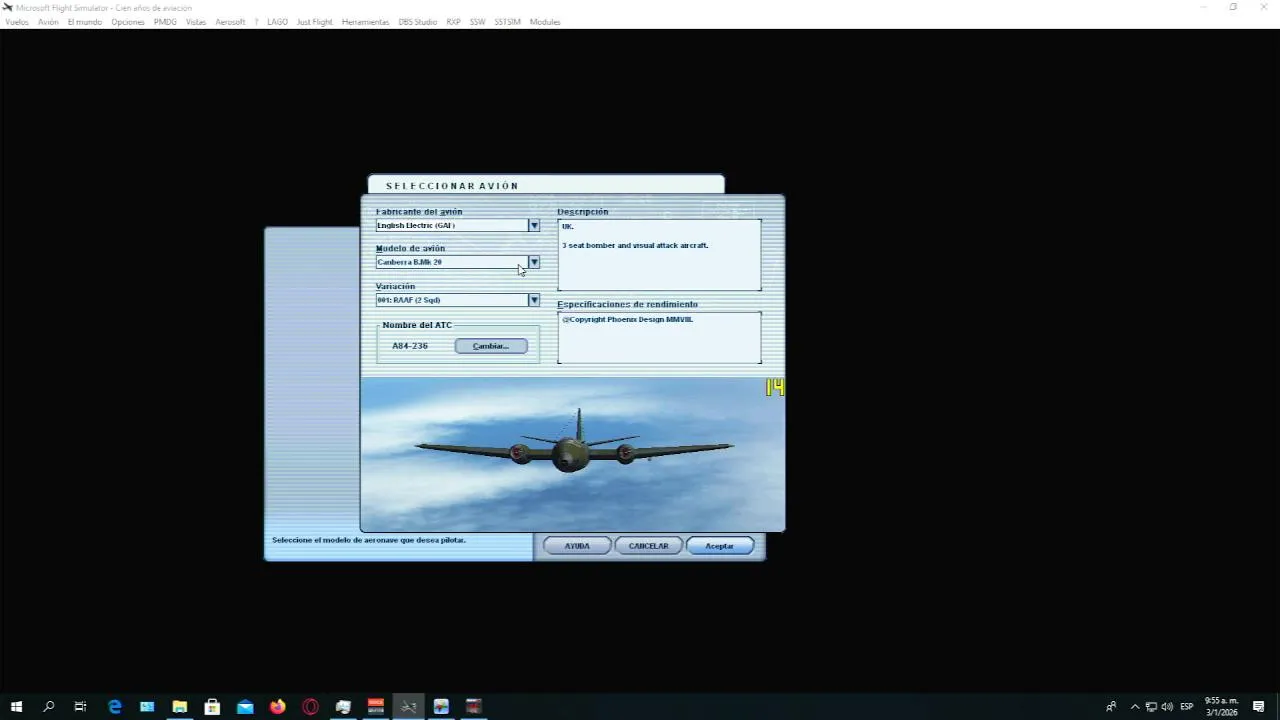Open the SSTSIM menu
Screen dimensions: 1280x720
(508, 22)
